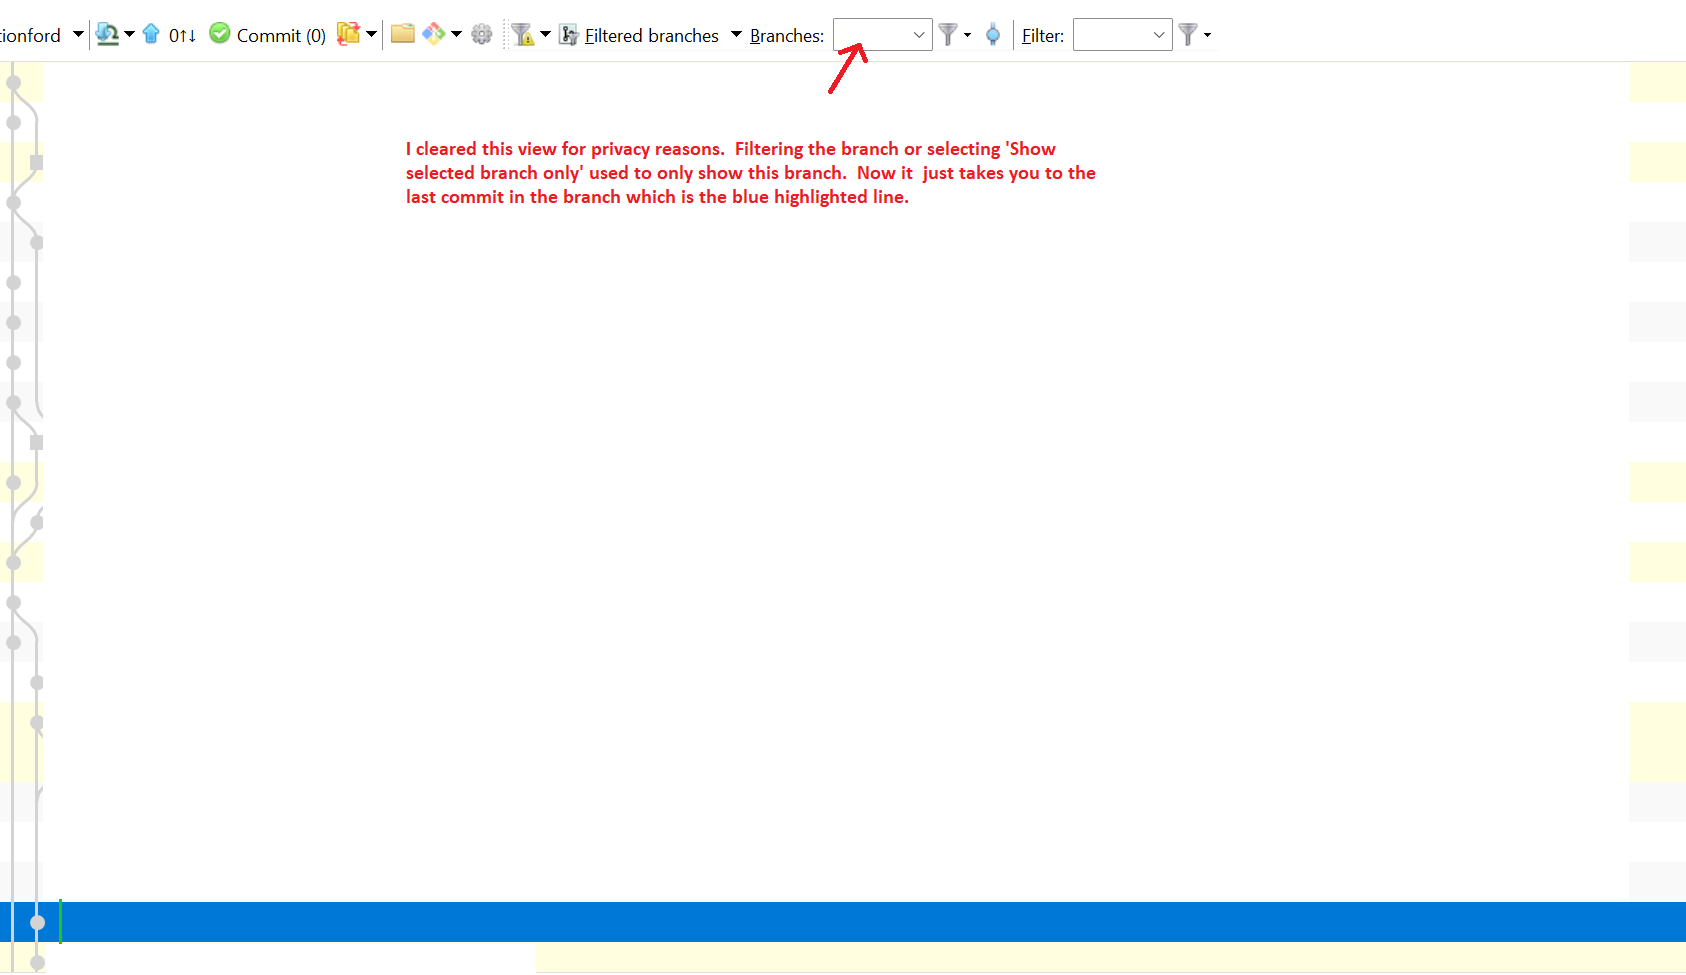Open the Branches combo box dropdown
The width and height of the screenshot is (1686, 975).
(918, 34)
